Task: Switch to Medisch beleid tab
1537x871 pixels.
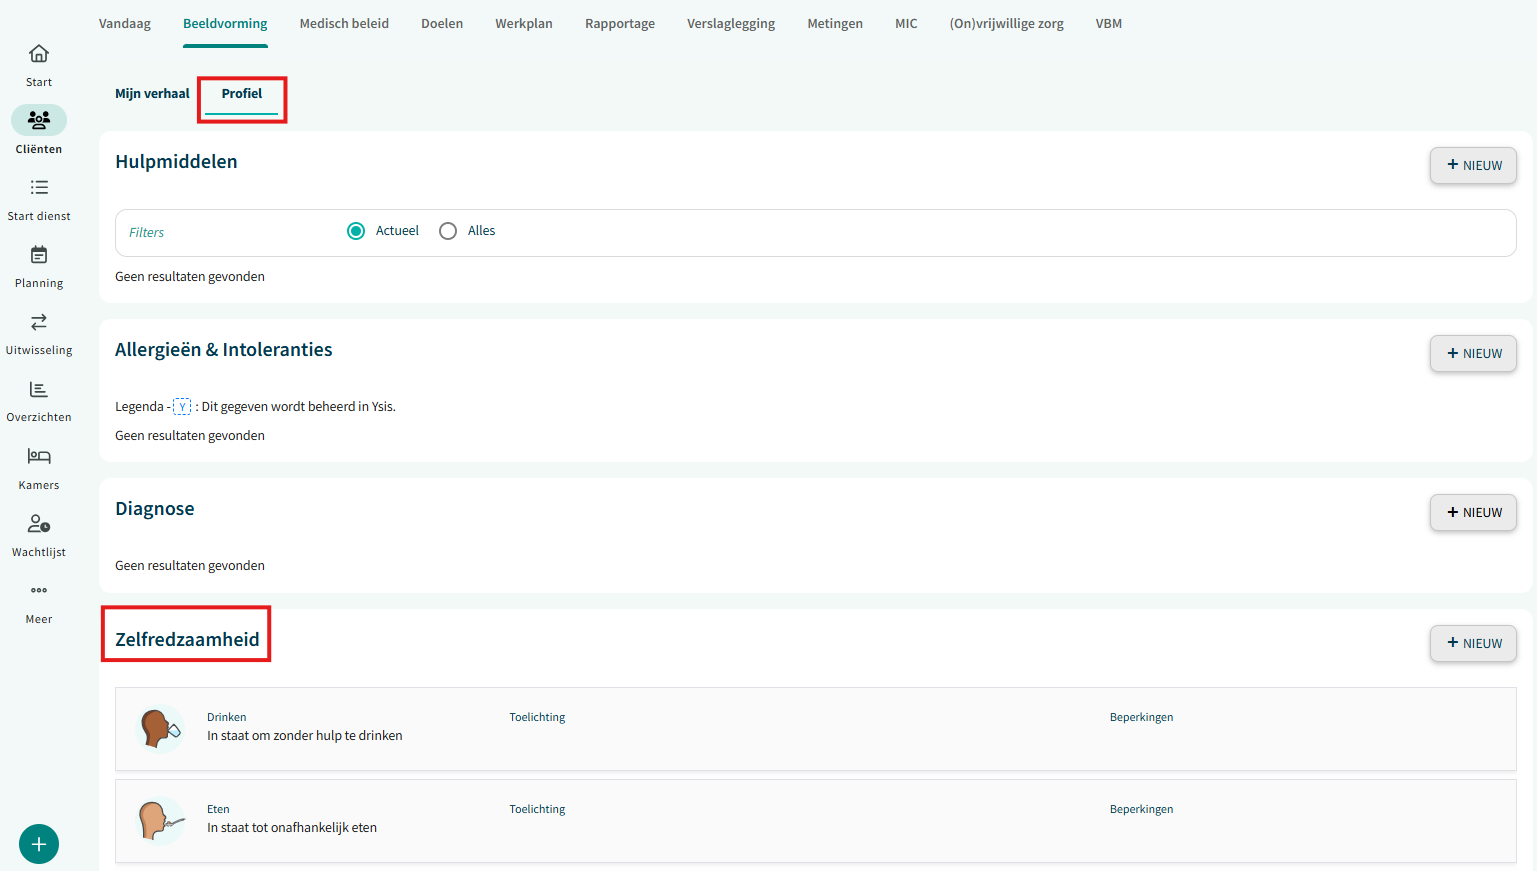Action: pos(344,23)
